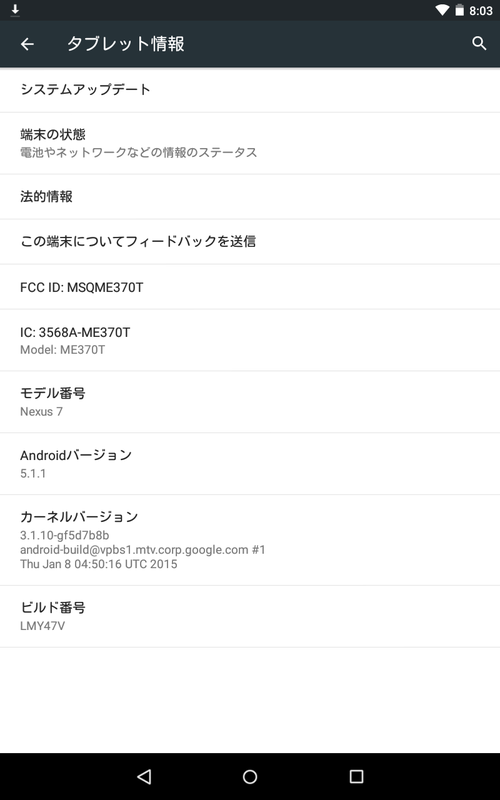Tap the Wi-Fi status icon
The height and width of the screenshot is (800, 500).
[x=442, y=10]
